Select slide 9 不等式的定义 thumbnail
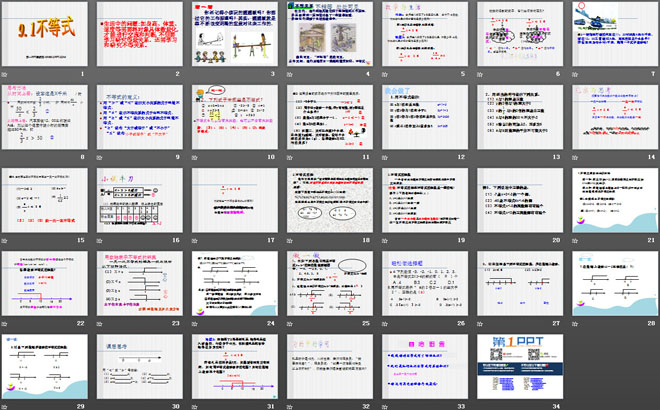This screenshot has height=410, width=660. pos(140,117)
